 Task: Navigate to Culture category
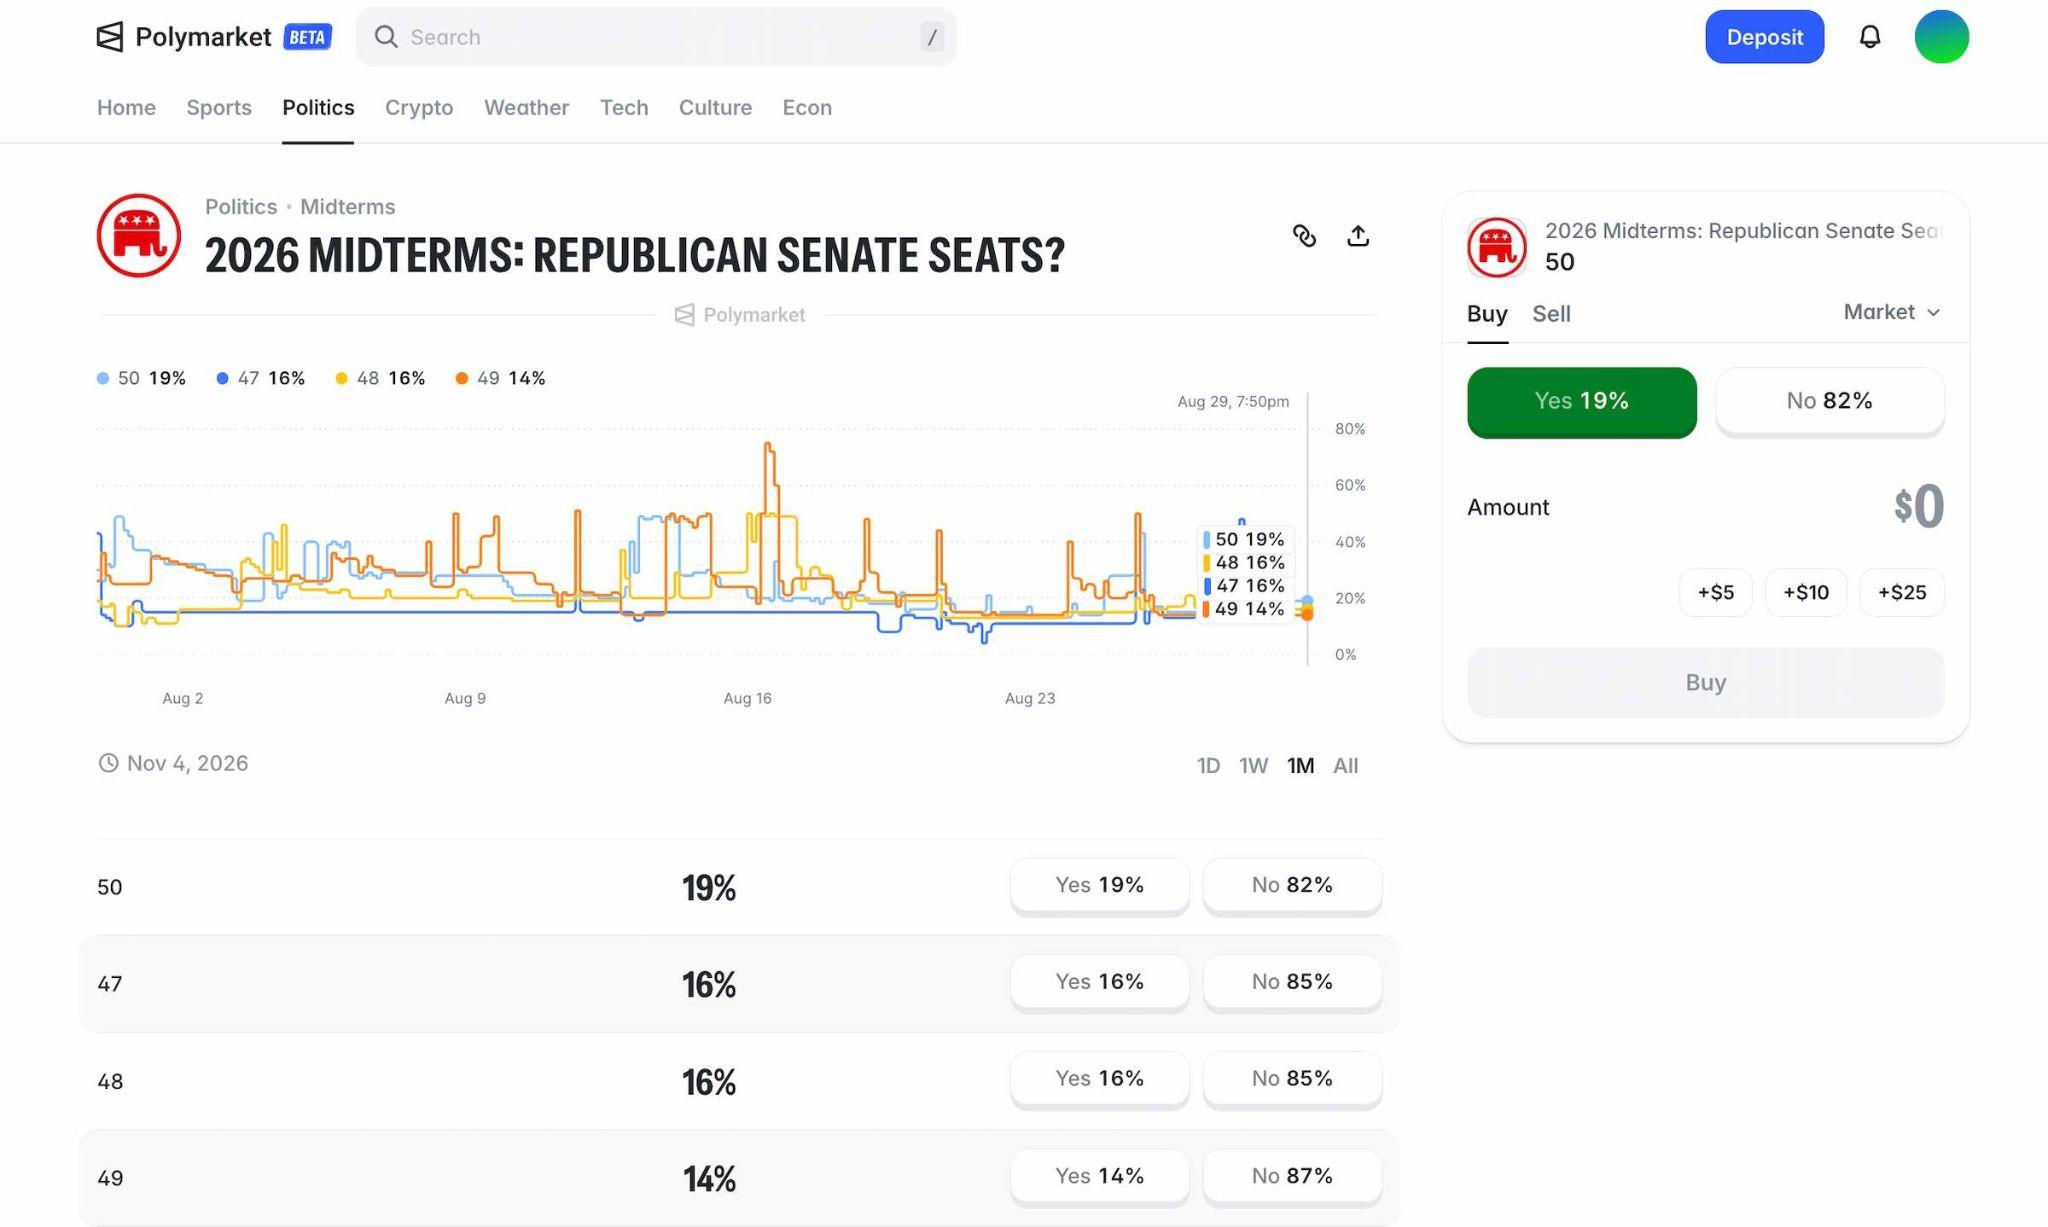click(715, 107)
